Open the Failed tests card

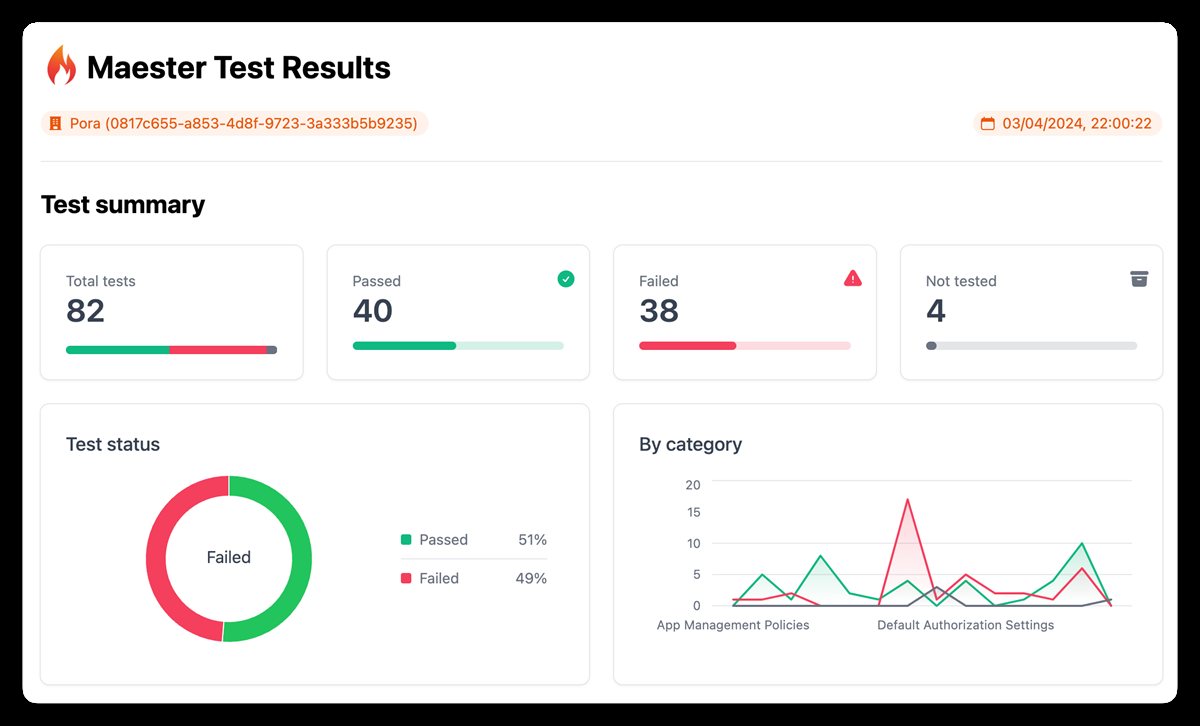point(744,312)
